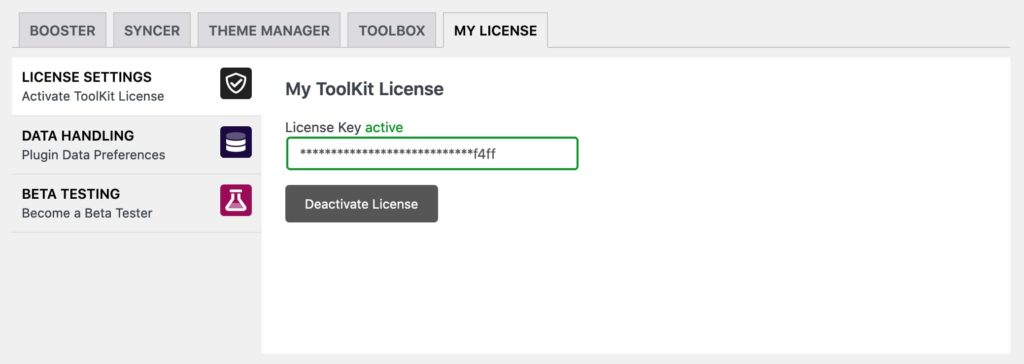Click the MY LICENSE tab
Image resolution: width=1024 pixels, height=364 pixels.
point(496,30)
